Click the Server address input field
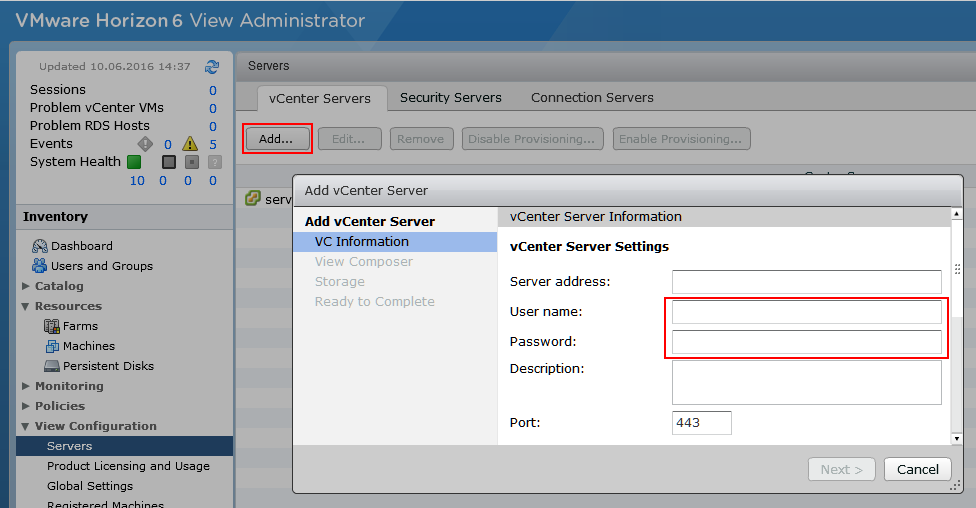This screenshot has width=976, height=508. tap(806, 282)
